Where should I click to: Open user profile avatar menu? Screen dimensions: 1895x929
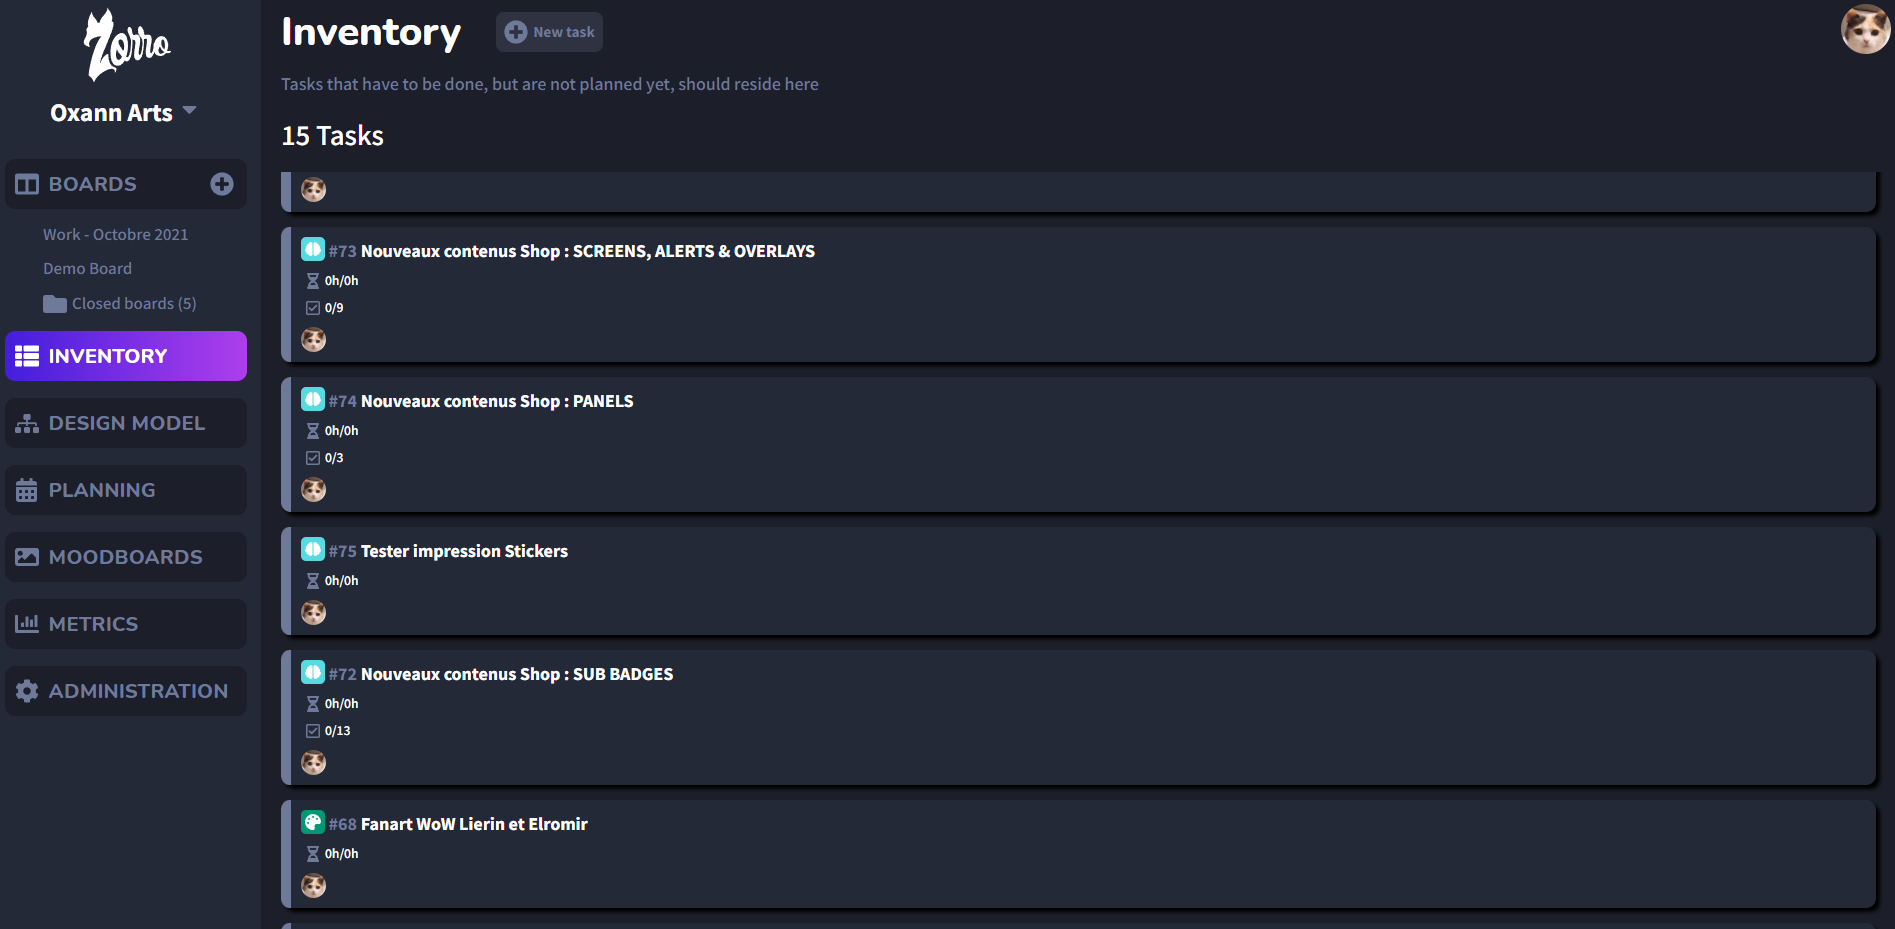(x=1865, y=29)
